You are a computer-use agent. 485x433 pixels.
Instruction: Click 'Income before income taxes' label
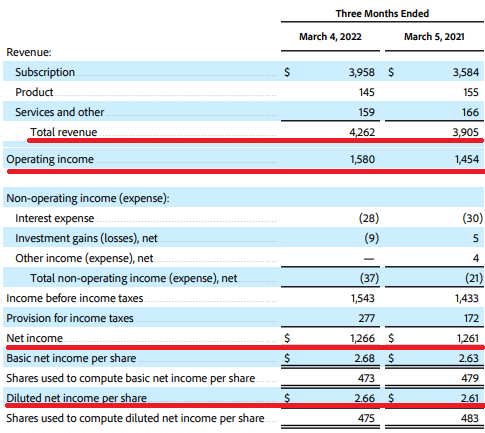tap(75, 298)
